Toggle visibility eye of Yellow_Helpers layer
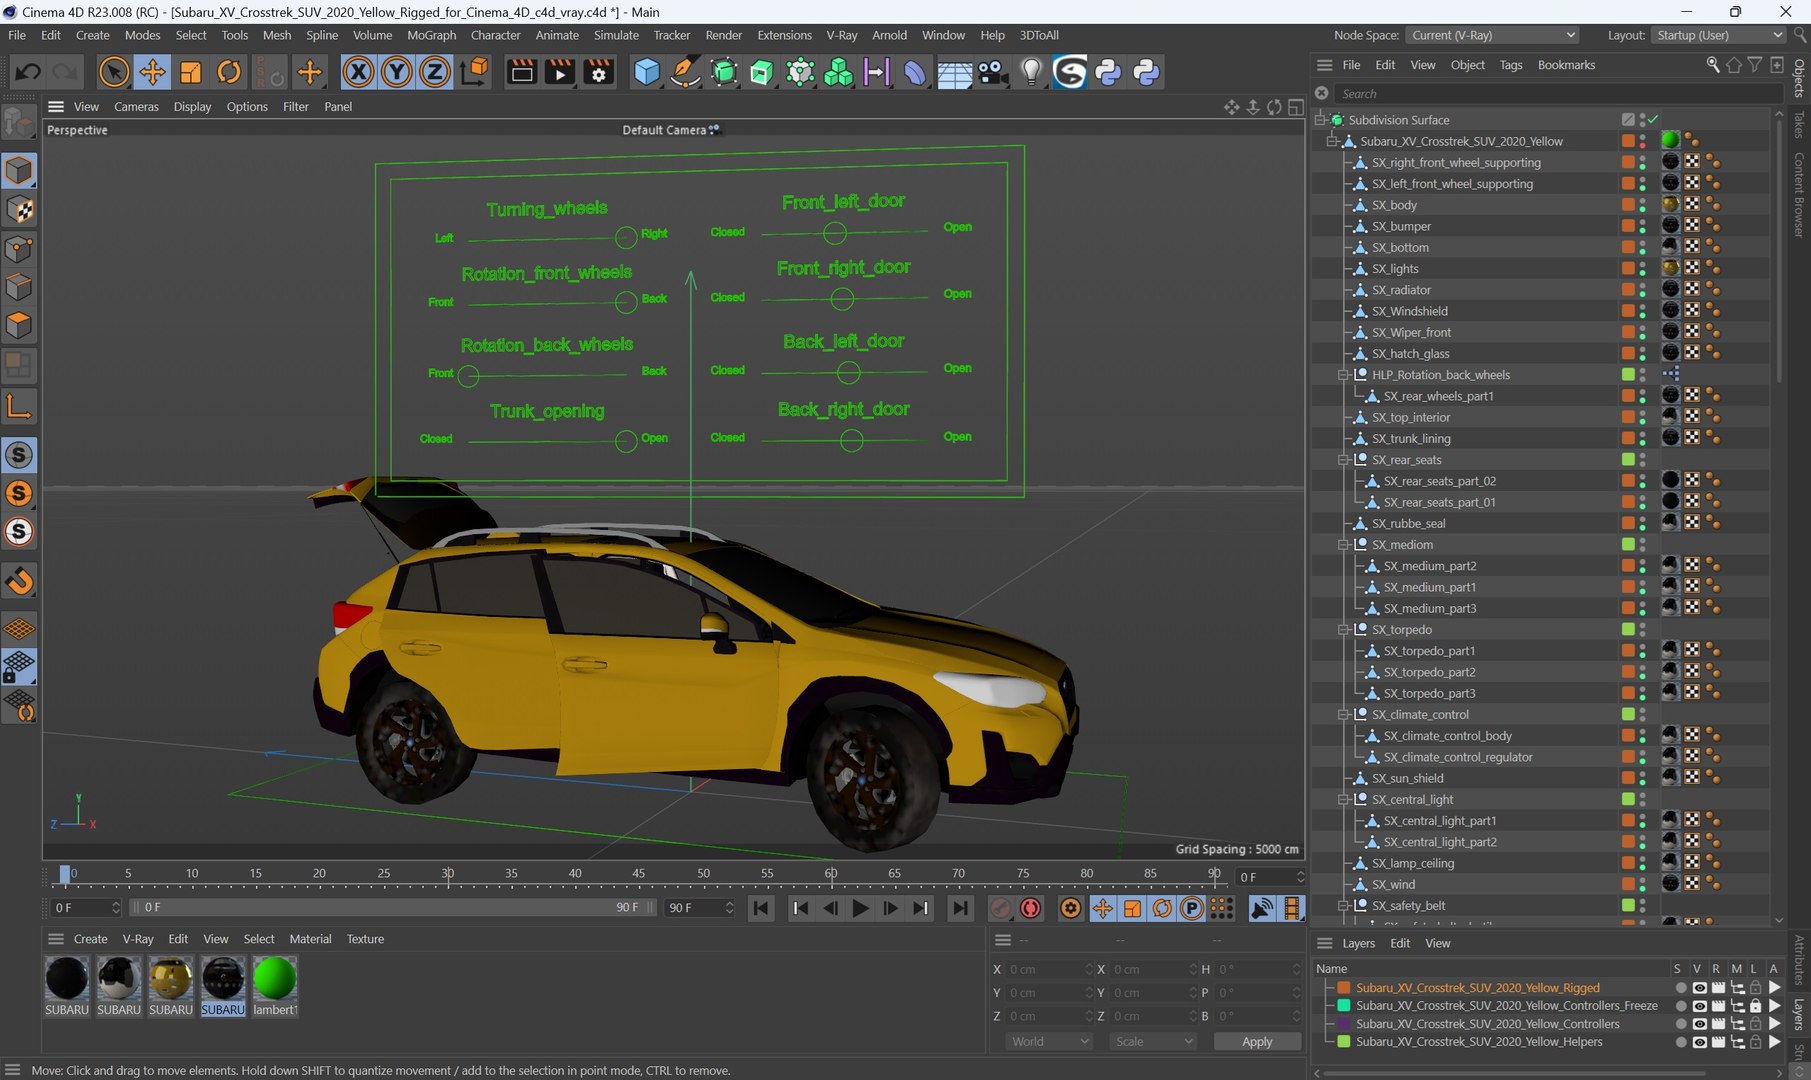 pos(1699,1042)
